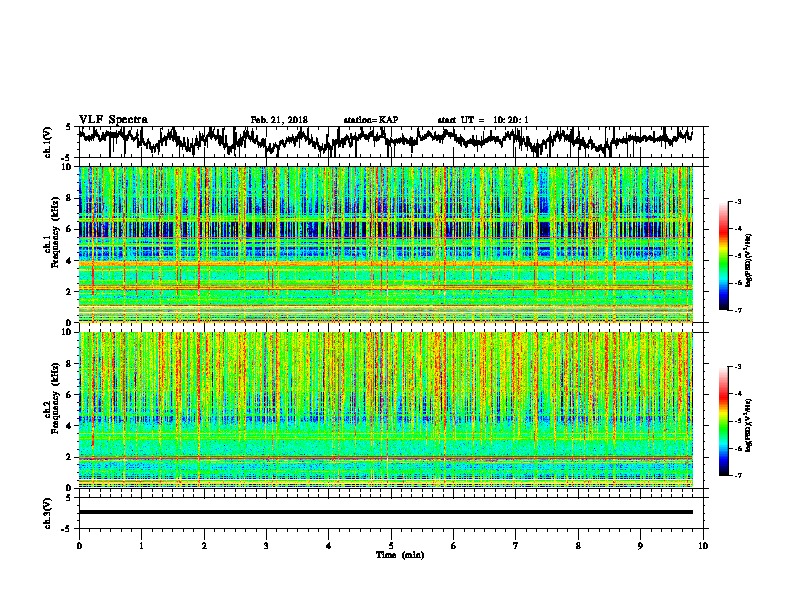Click the time axis tick label "1"
The height and width of the screenshot is (612, 792).
pos(141,546)
